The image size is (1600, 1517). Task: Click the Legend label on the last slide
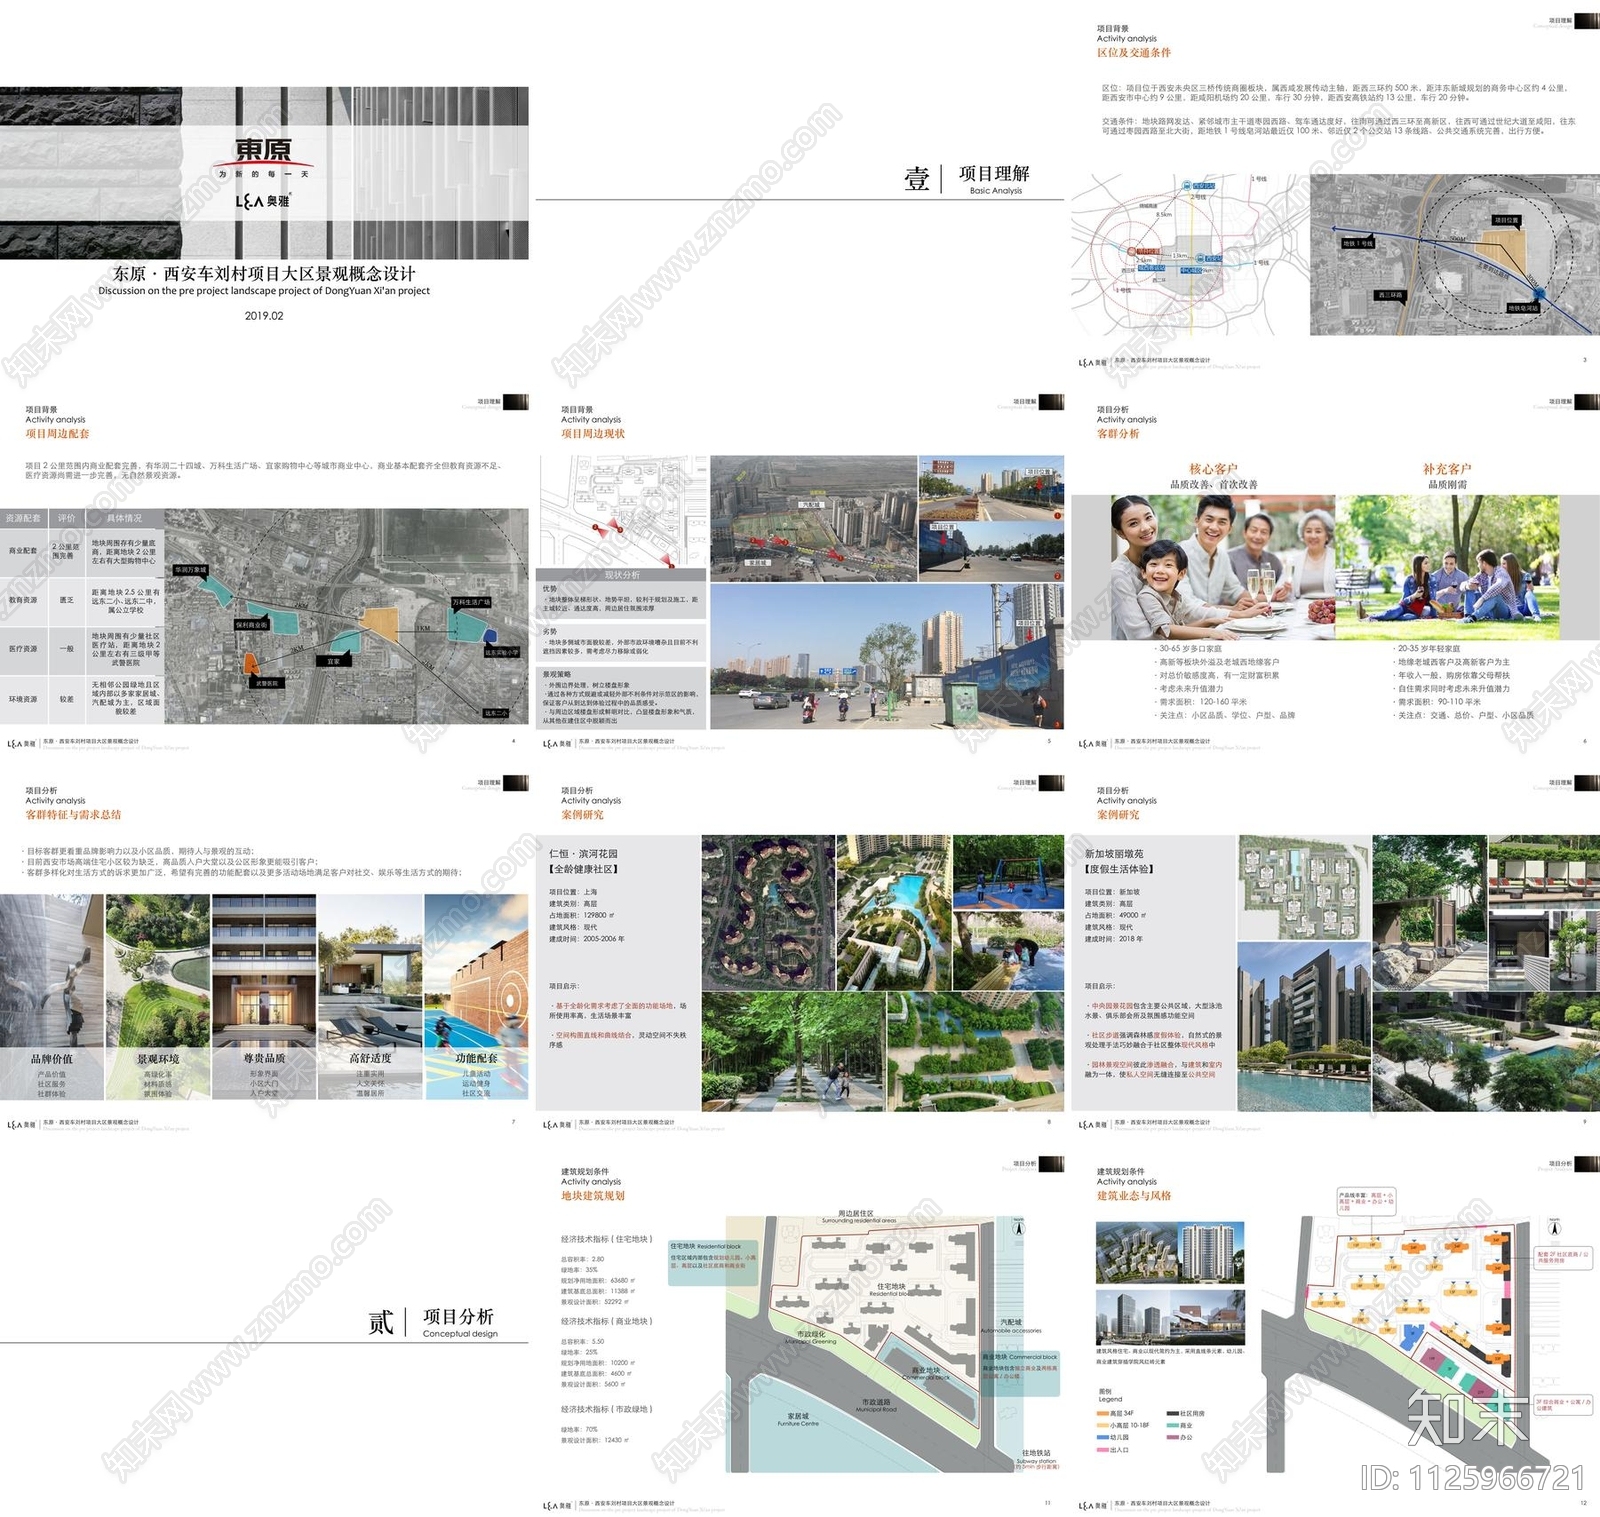click(x=1110, y=1399)
